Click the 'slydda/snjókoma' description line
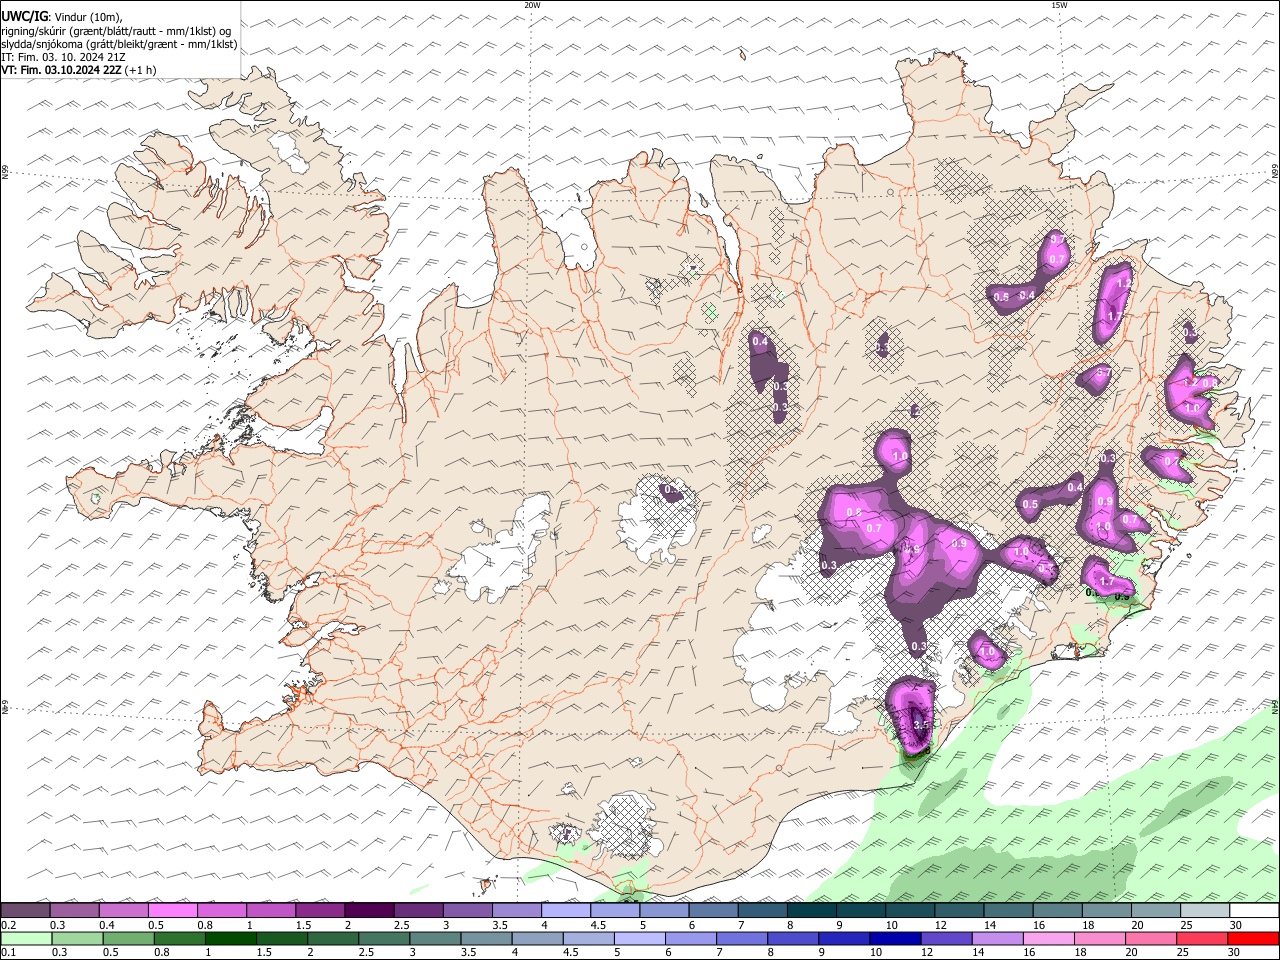The height and width of the screenshot is (960, 1280). pos(119,44)
